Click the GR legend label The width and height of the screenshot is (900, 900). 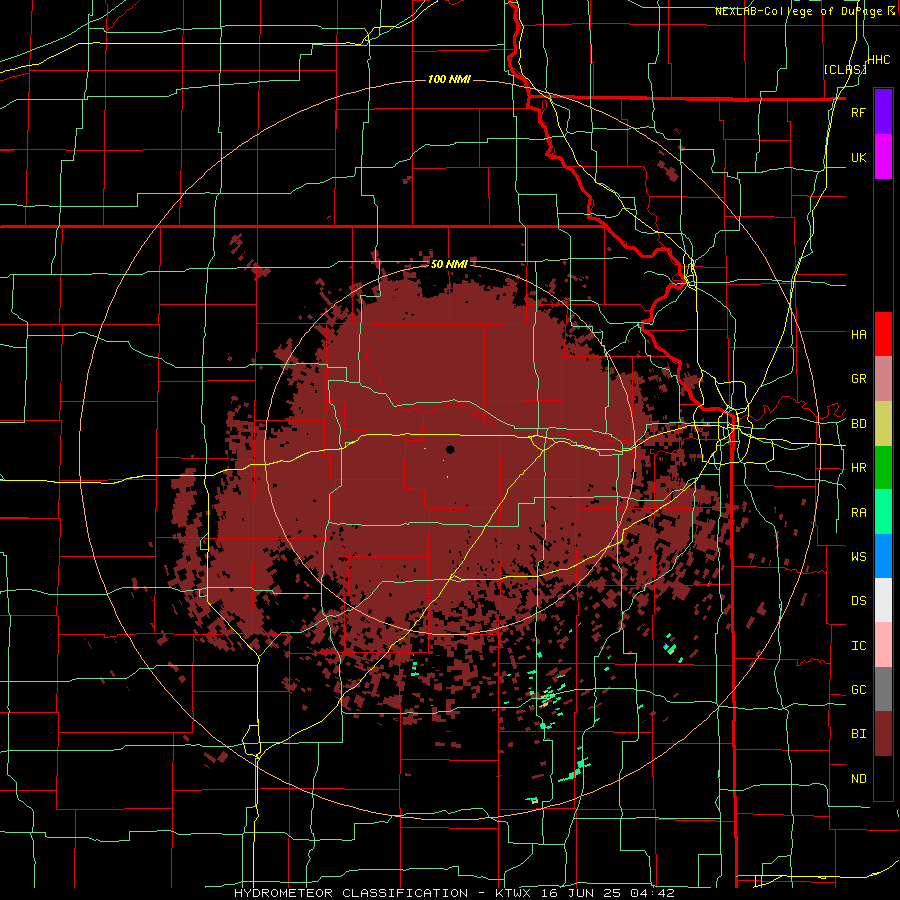[858, 379]
